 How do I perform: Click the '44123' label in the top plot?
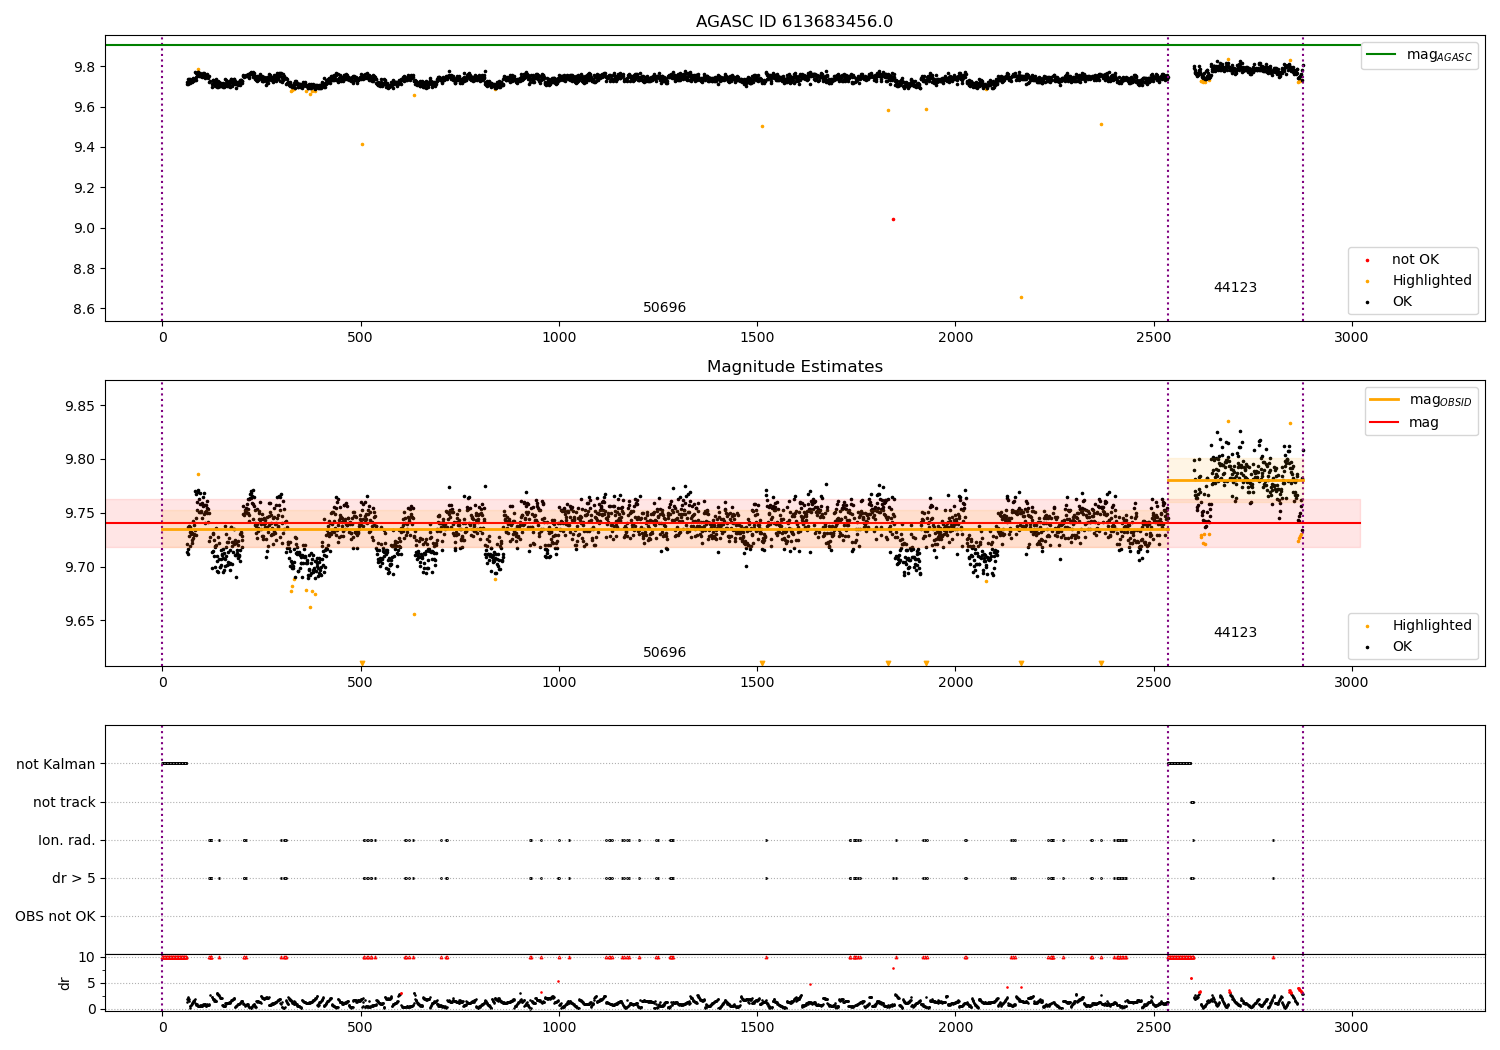point(1235,288)
